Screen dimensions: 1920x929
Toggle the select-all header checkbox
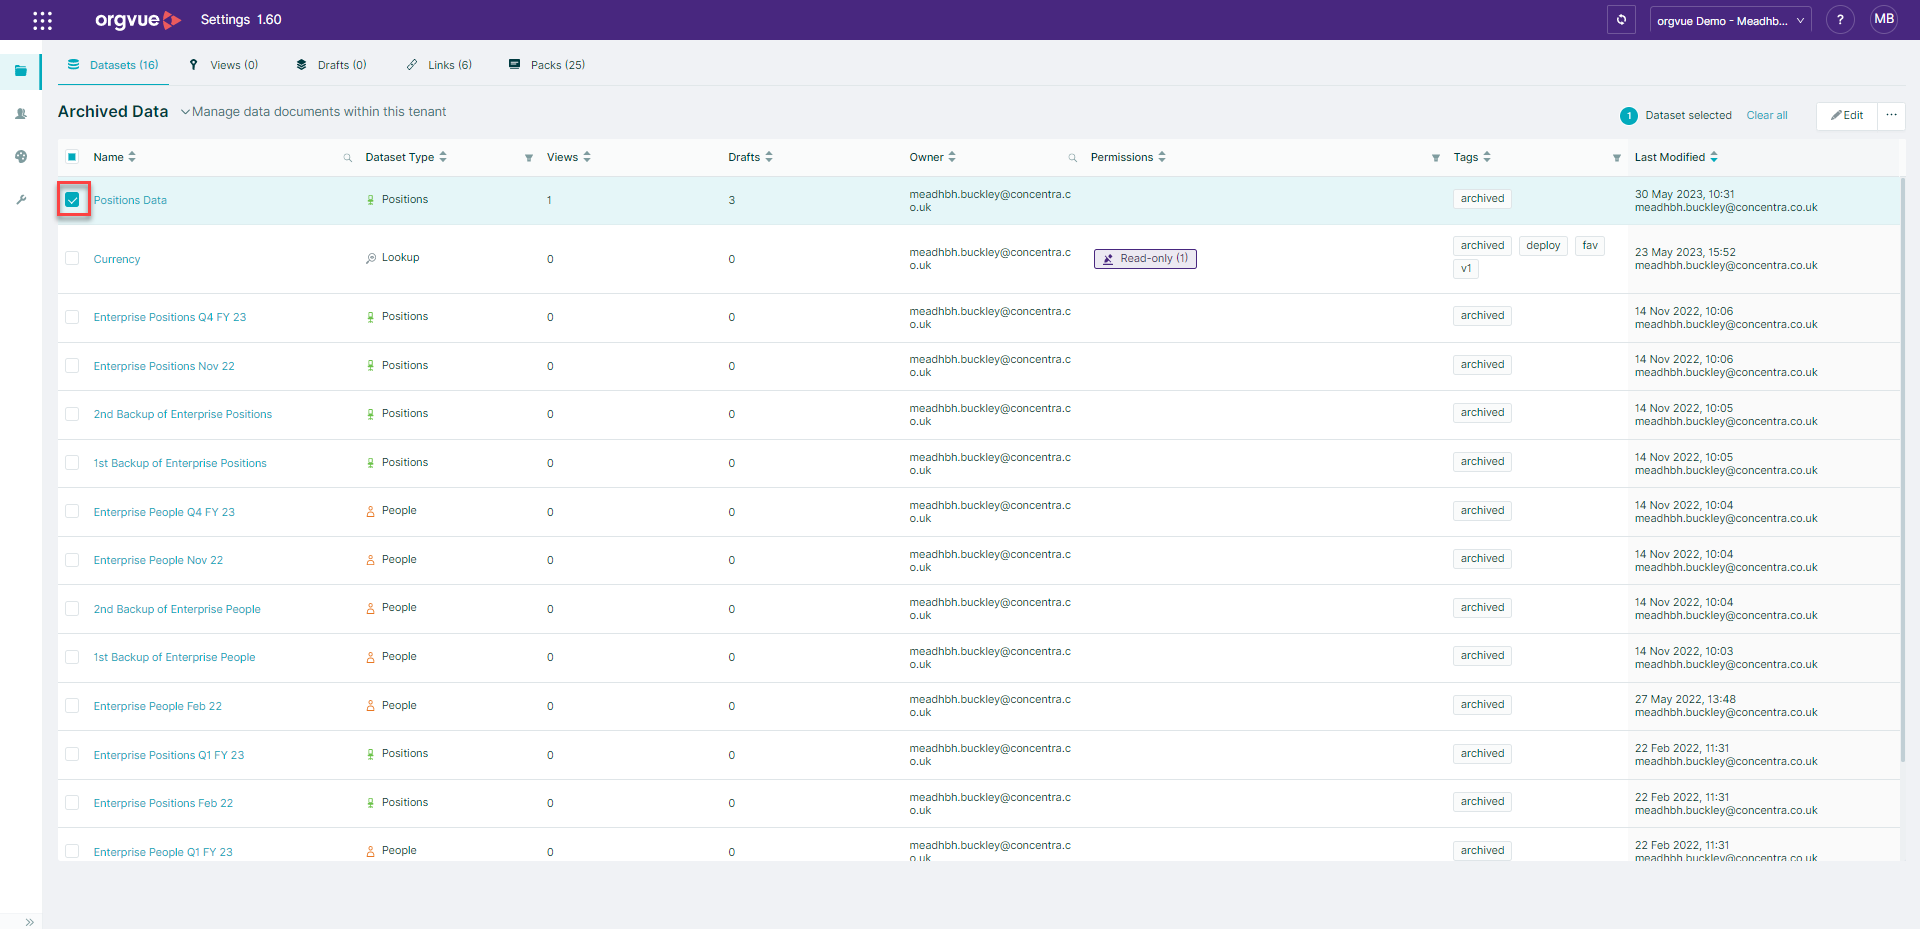pyautogui.click(x=72, y=157)
